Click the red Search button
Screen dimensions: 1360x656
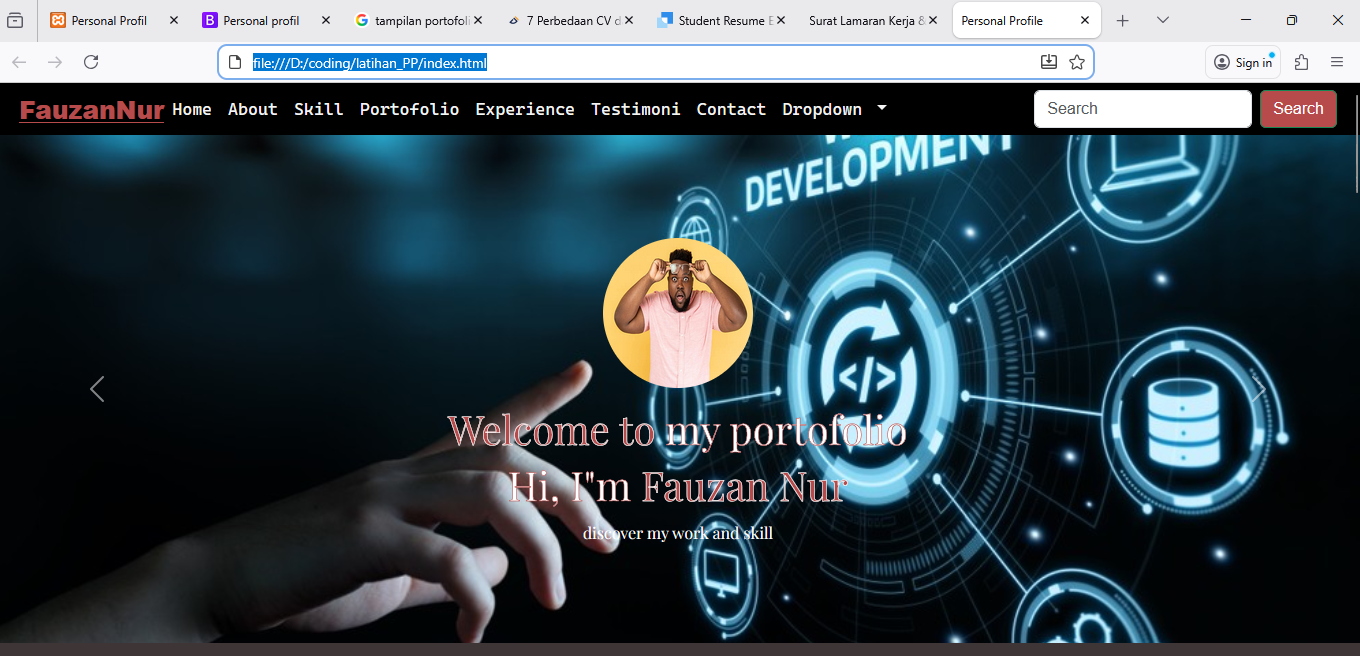[1298, 109]
